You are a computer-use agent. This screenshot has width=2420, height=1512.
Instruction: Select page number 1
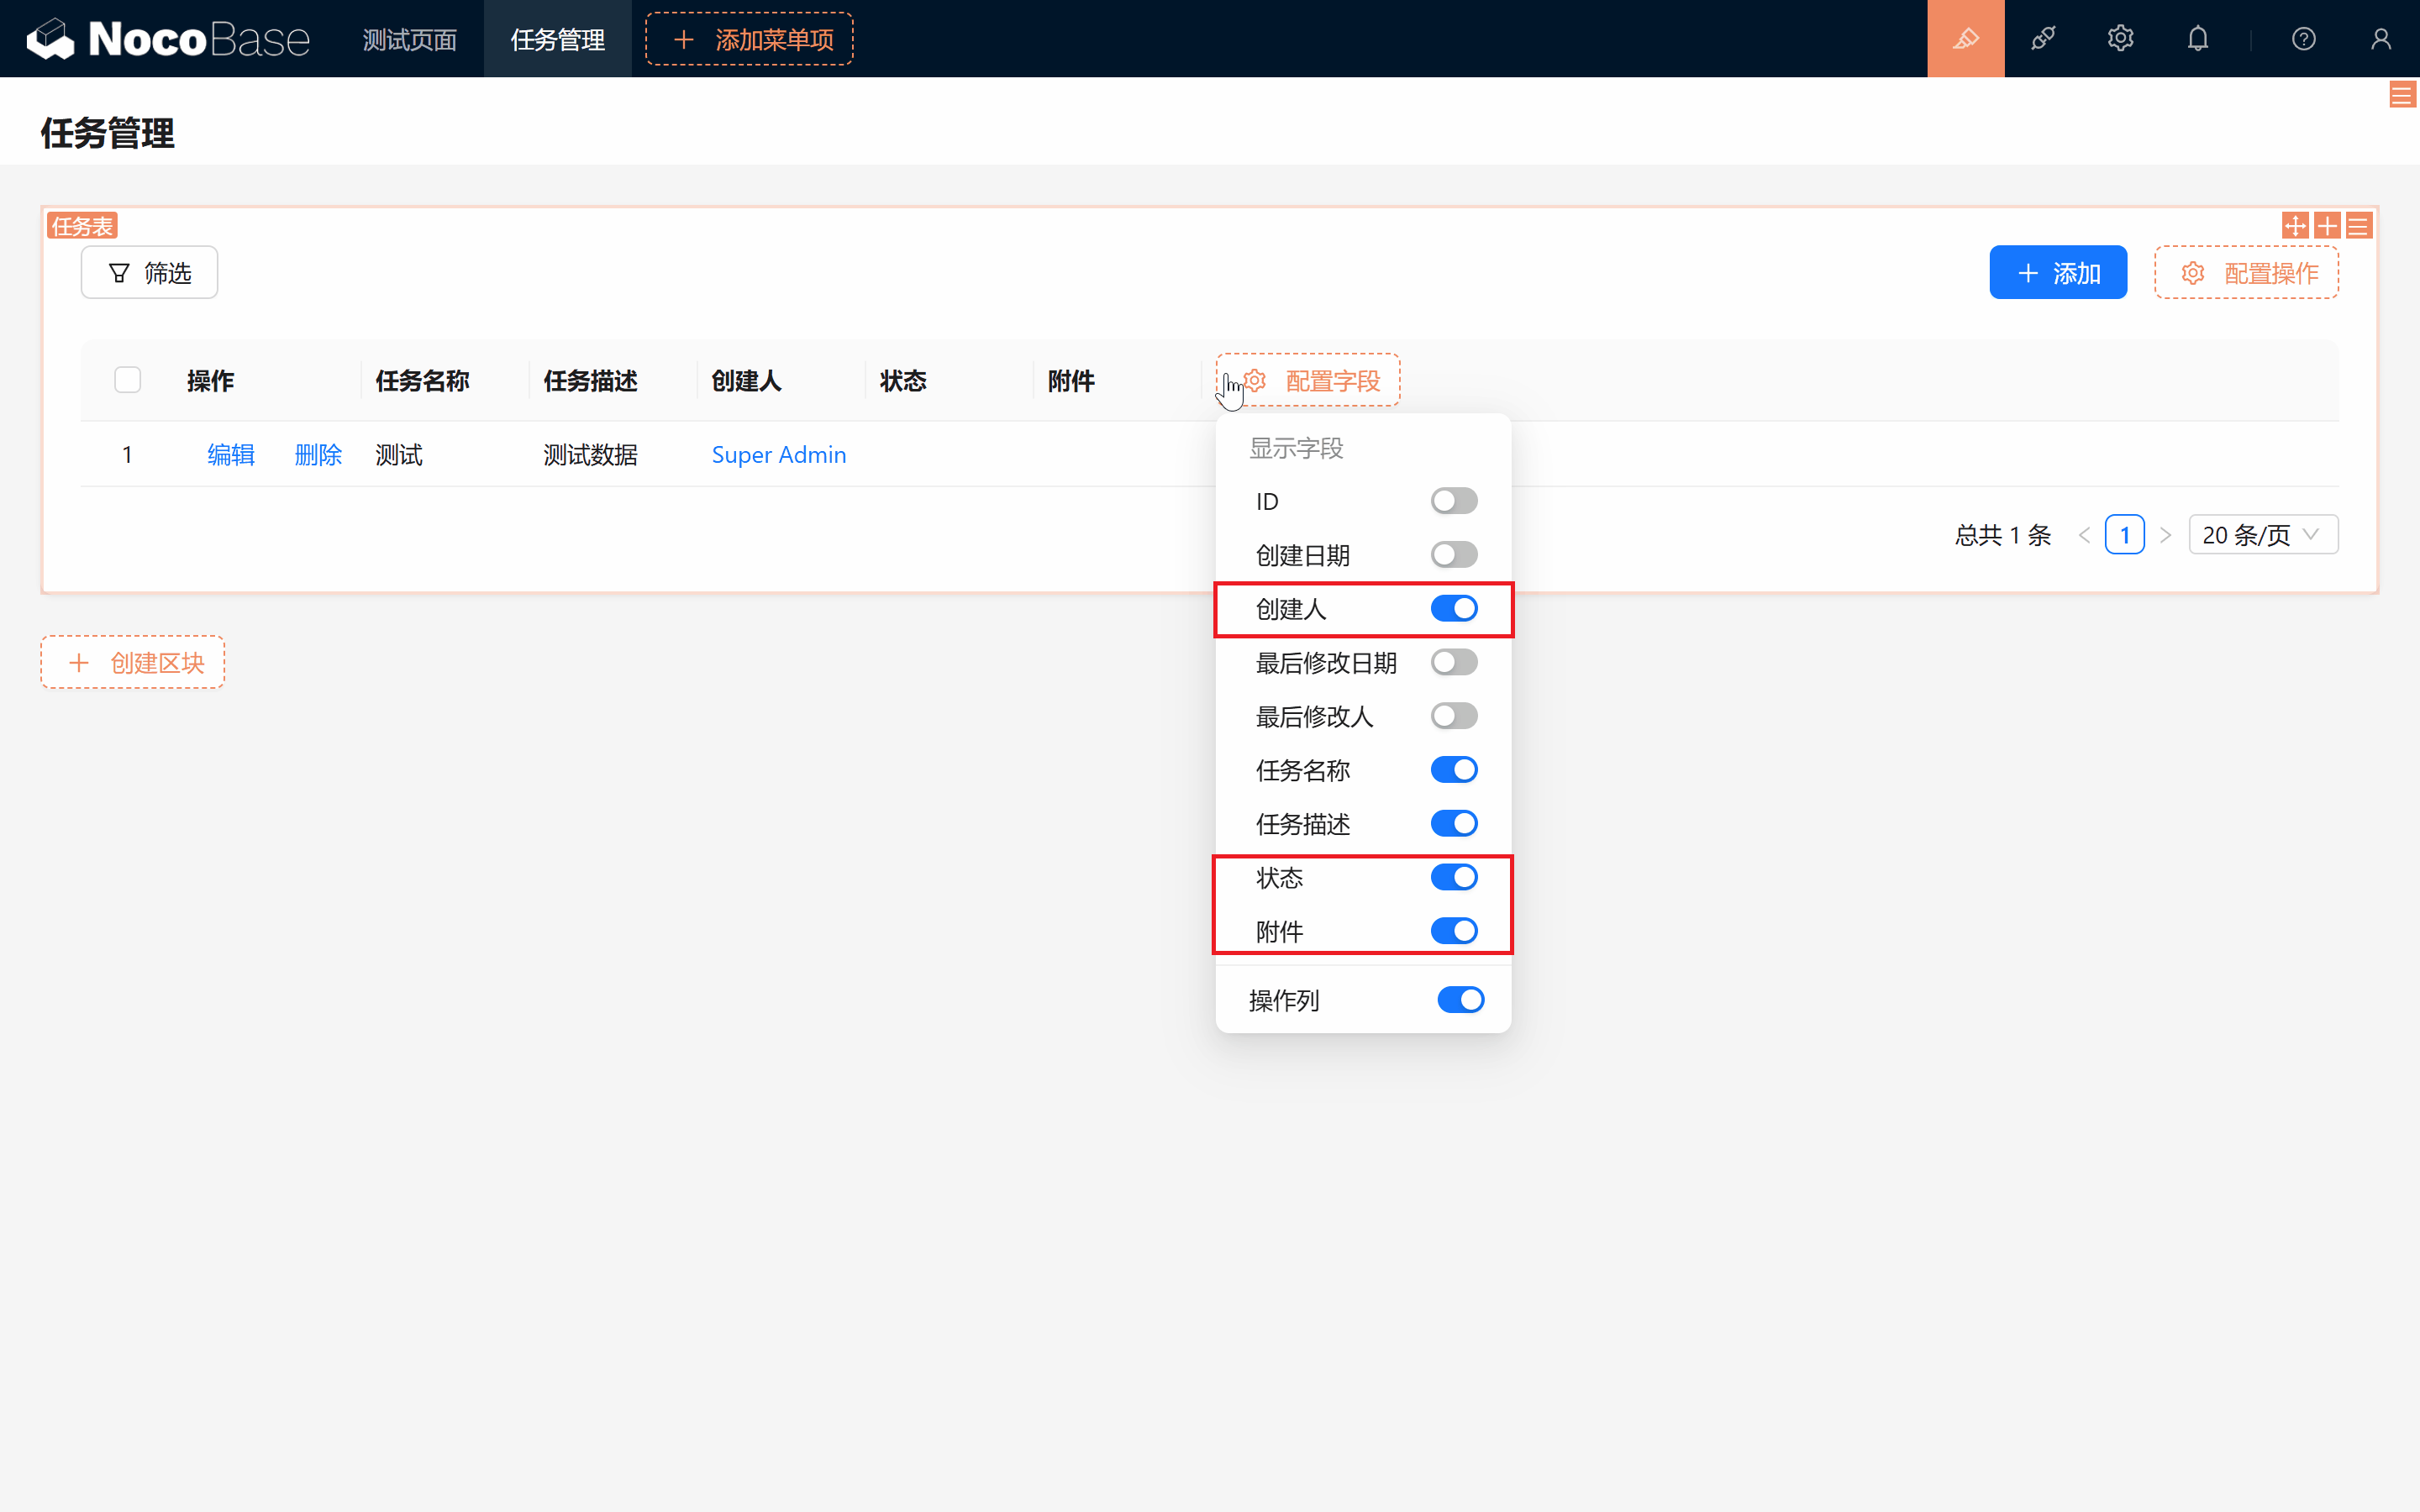point(2125,535)
